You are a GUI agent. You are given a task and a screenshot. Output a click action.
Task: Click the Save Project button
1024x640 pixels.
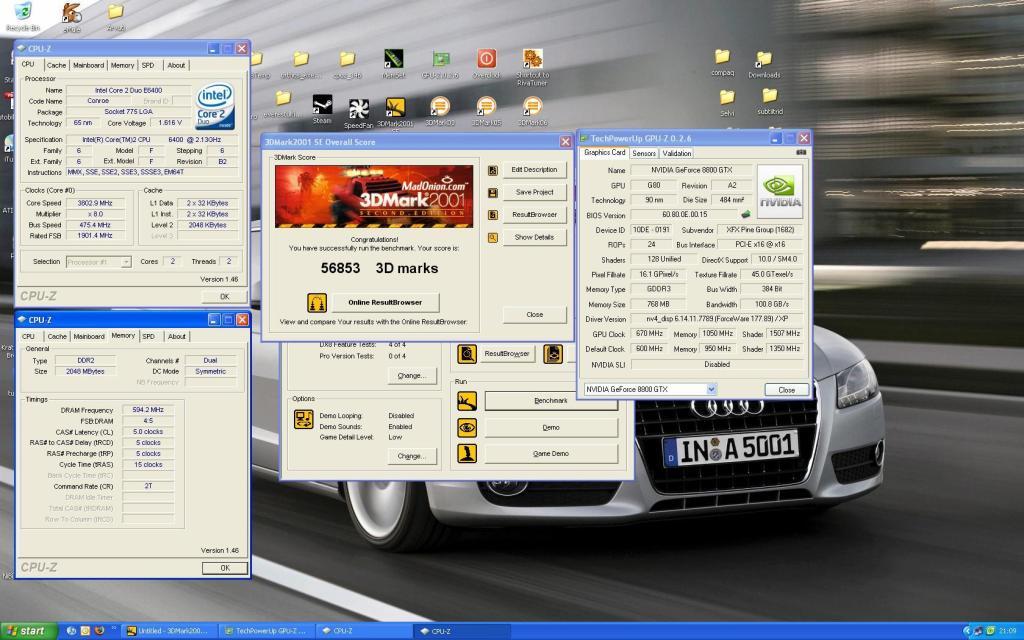coord(534,192)
